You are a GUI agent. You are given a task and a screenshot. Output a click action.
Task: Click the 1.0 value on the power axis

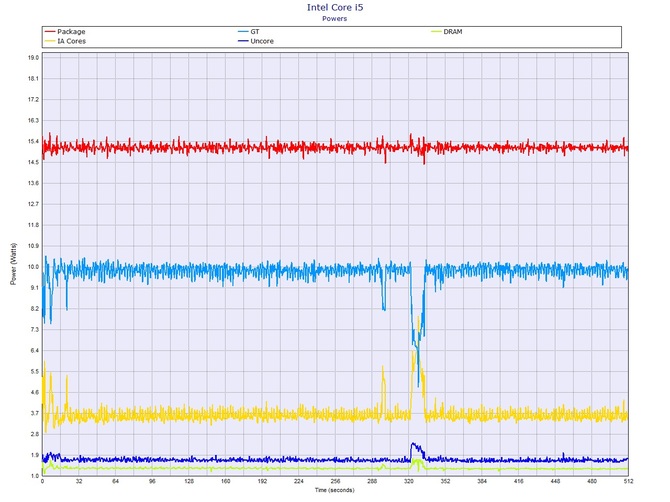point(34,476)
